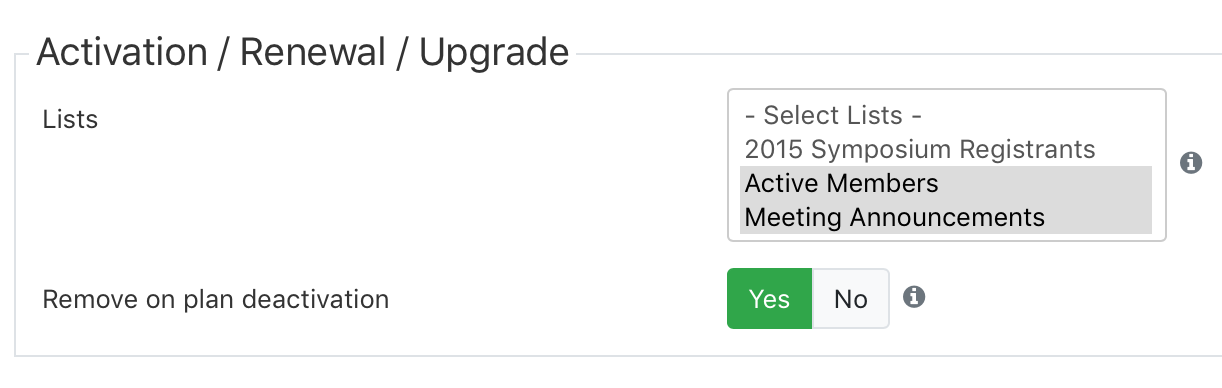
Task: Click the Activation / Renewal / Upgrade heading
Action: pos(303,52)
